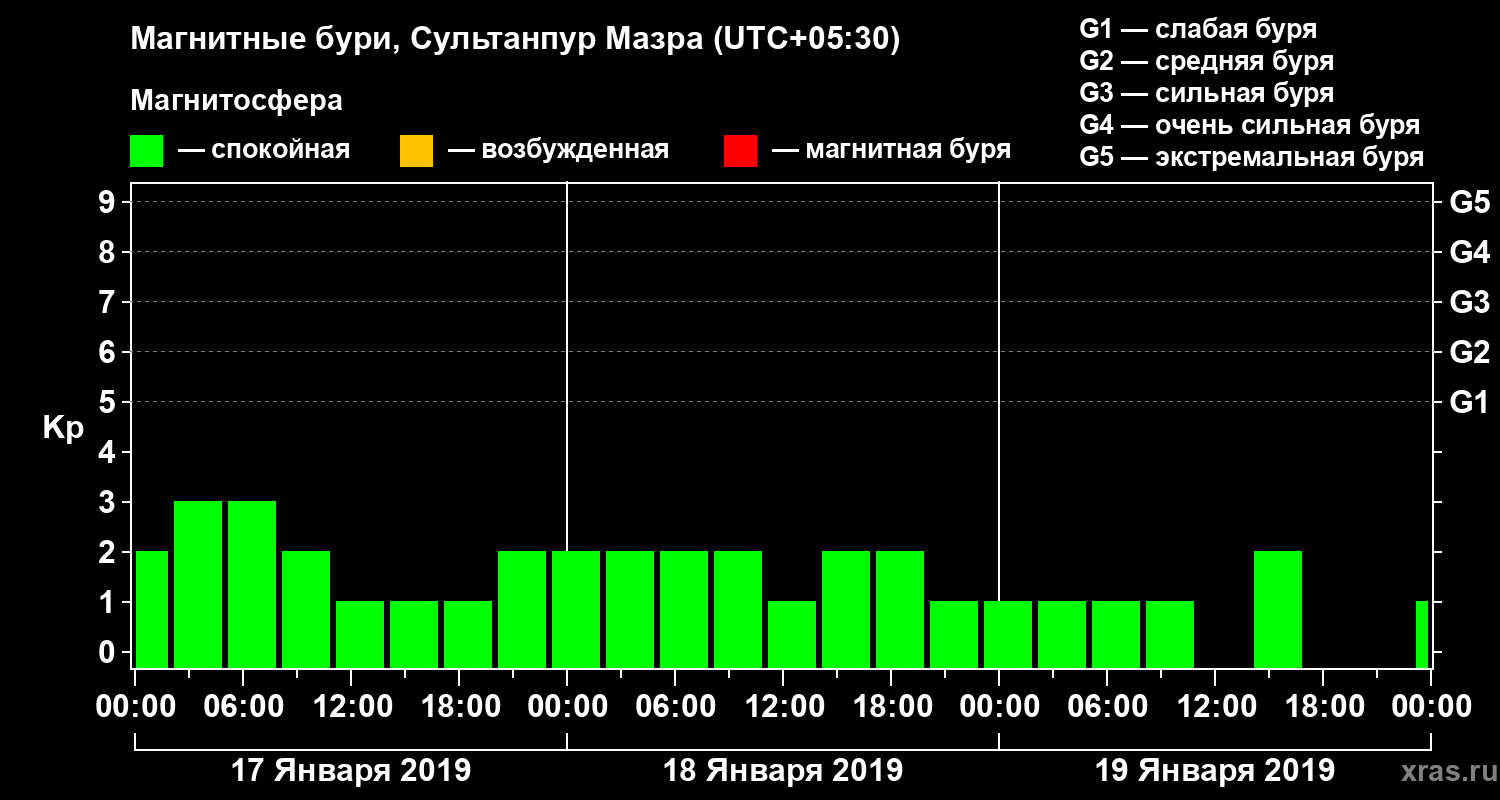Click the Kp 1 bar at 12:00–15:00, 17 Января
The width and height of the screenshot is (1500, 800).
coord(360,634)
